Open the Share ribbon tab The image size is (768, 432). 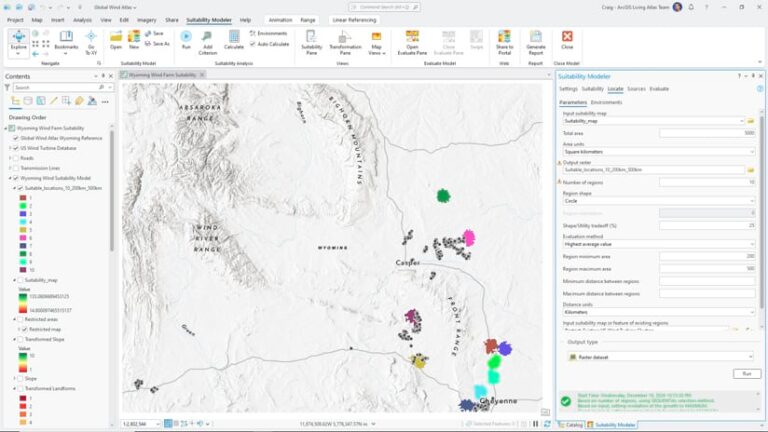(171, 20)
